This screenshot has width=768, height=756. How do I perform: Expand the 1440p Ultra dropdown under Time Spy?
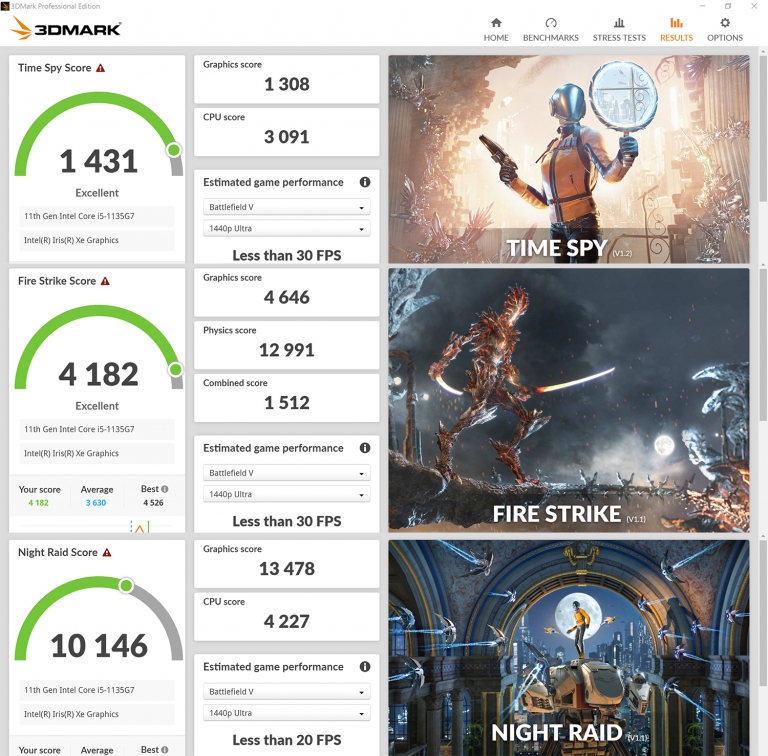pos(287,229)
